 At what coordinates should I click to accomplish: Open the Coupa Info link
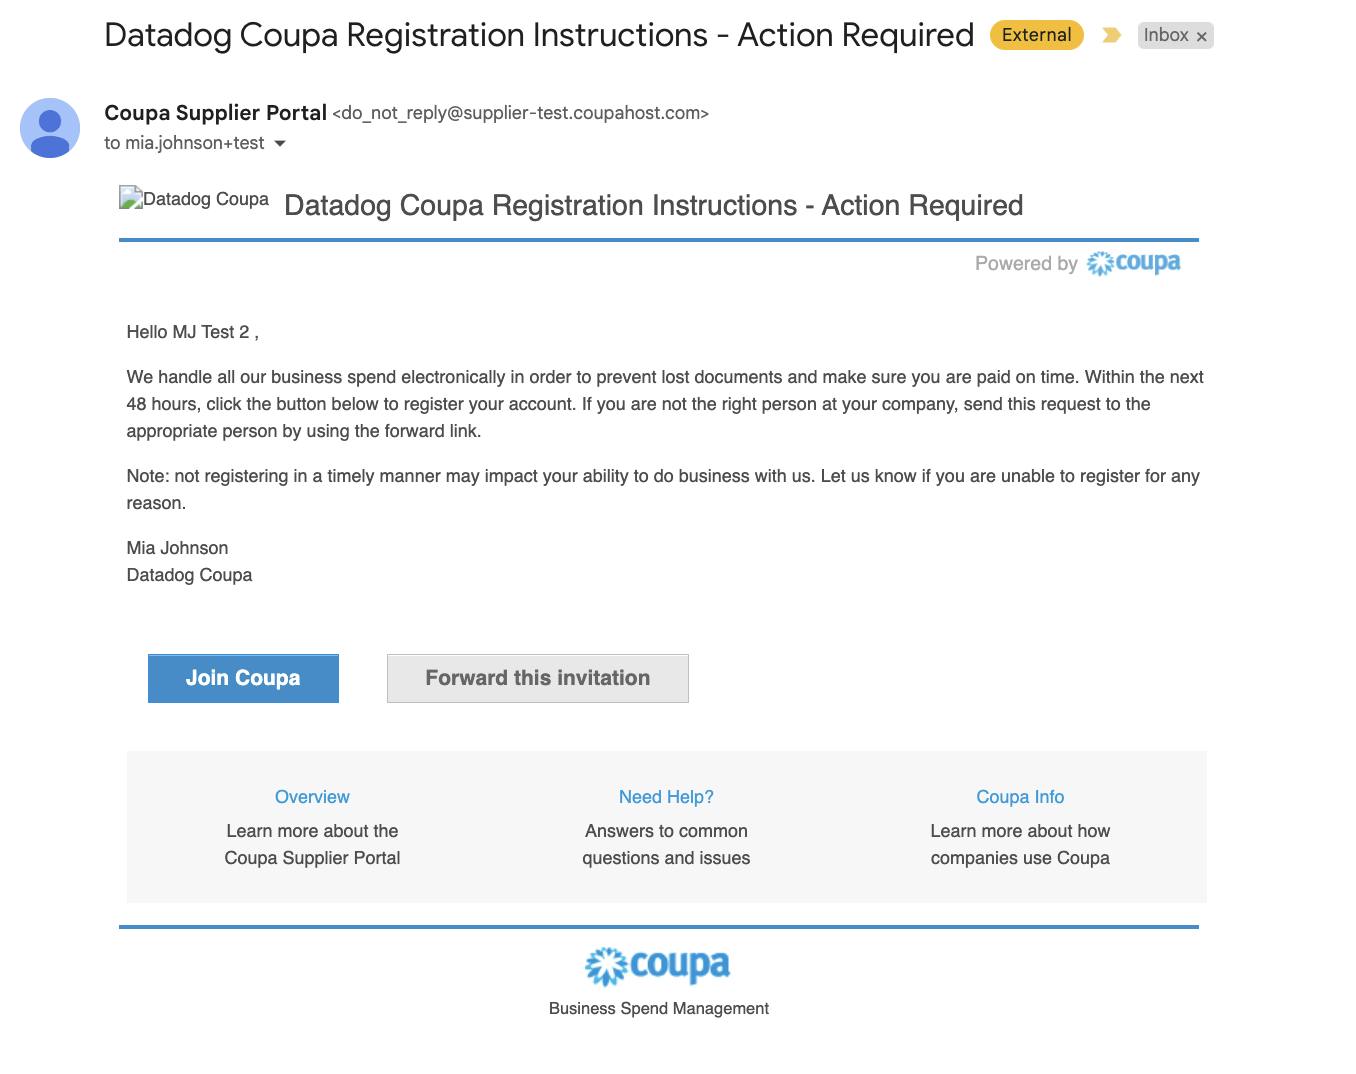tap(1019, 796)
